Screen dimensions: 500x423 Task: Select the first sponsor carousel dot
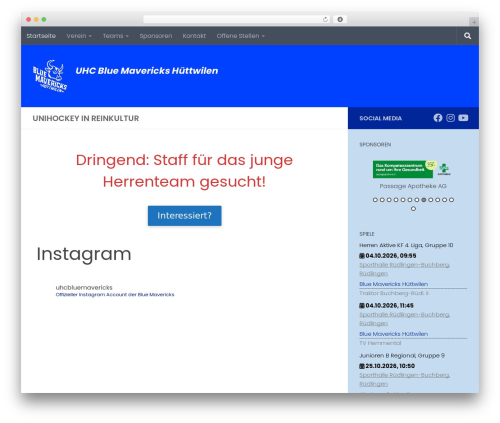pyautogui.click(x=375, y=200)
